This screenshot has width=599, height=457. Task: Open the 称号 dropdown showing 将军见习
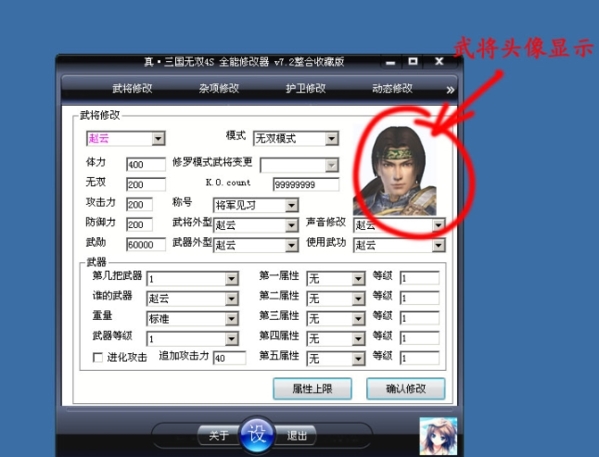coord(256,205)
